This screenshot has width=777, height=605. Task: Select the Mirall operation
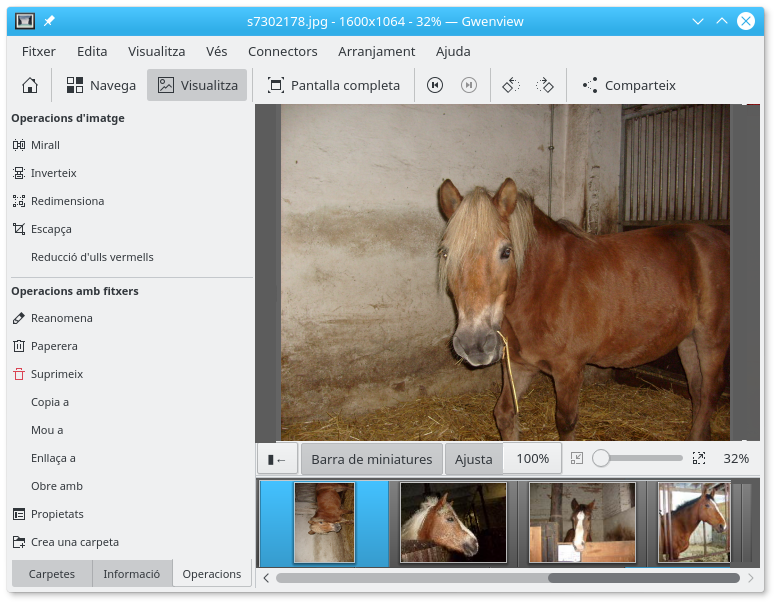(45, 145)
